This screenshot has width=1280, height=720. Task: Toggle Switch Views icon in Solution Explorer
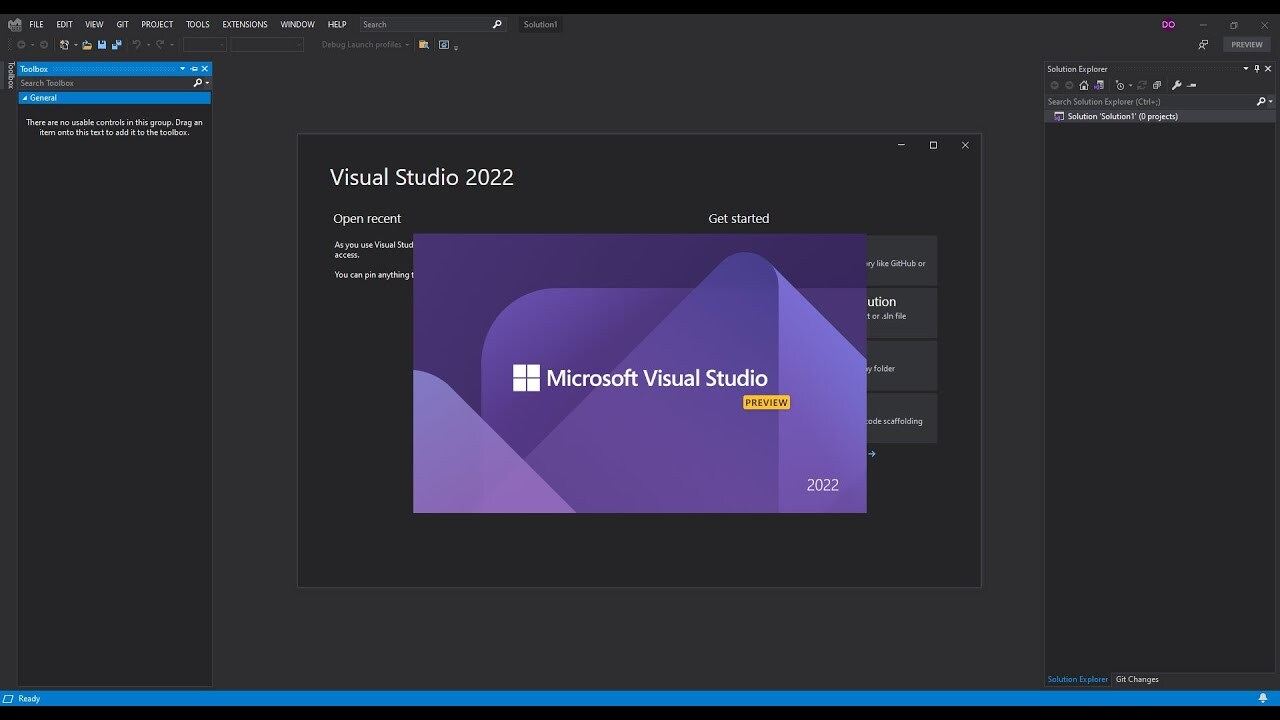point(1097,85)
